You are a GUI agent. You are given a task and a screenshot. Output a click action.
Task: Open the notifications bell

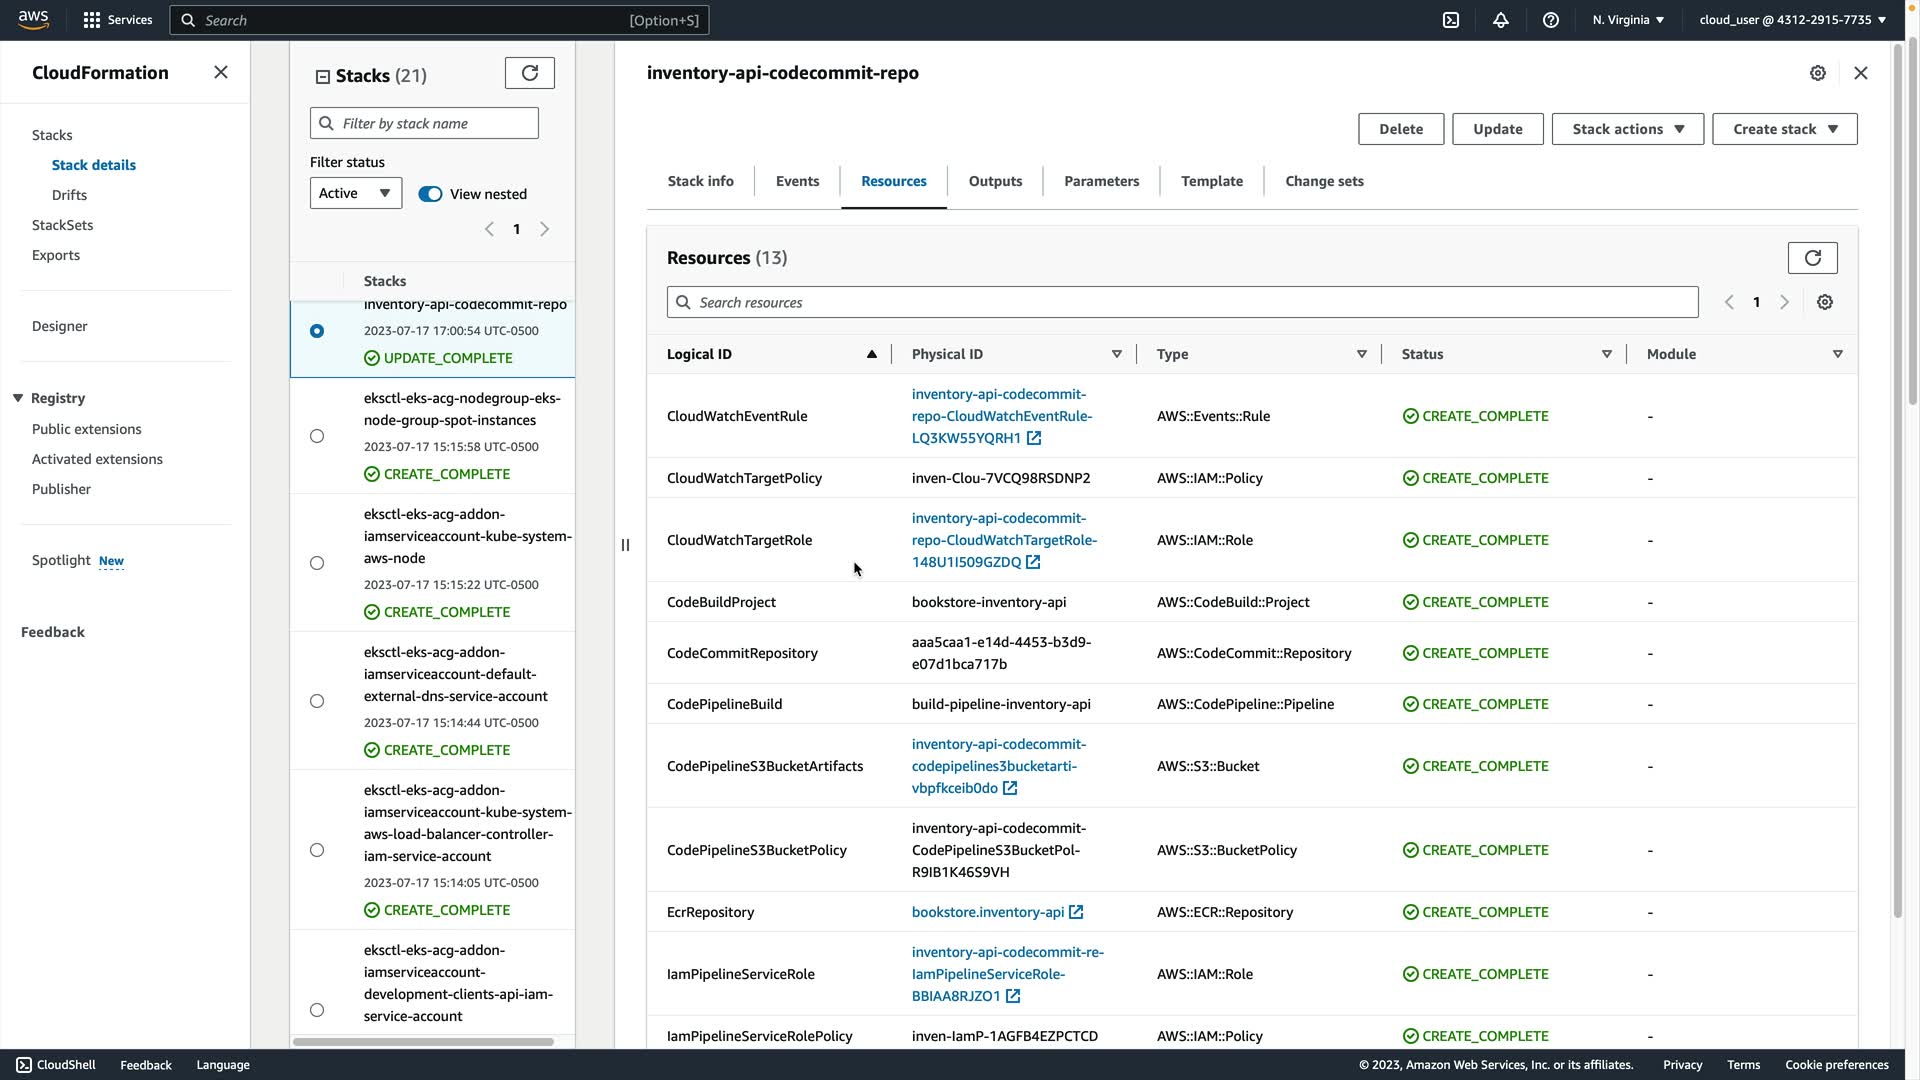[x=1500, y=20]
